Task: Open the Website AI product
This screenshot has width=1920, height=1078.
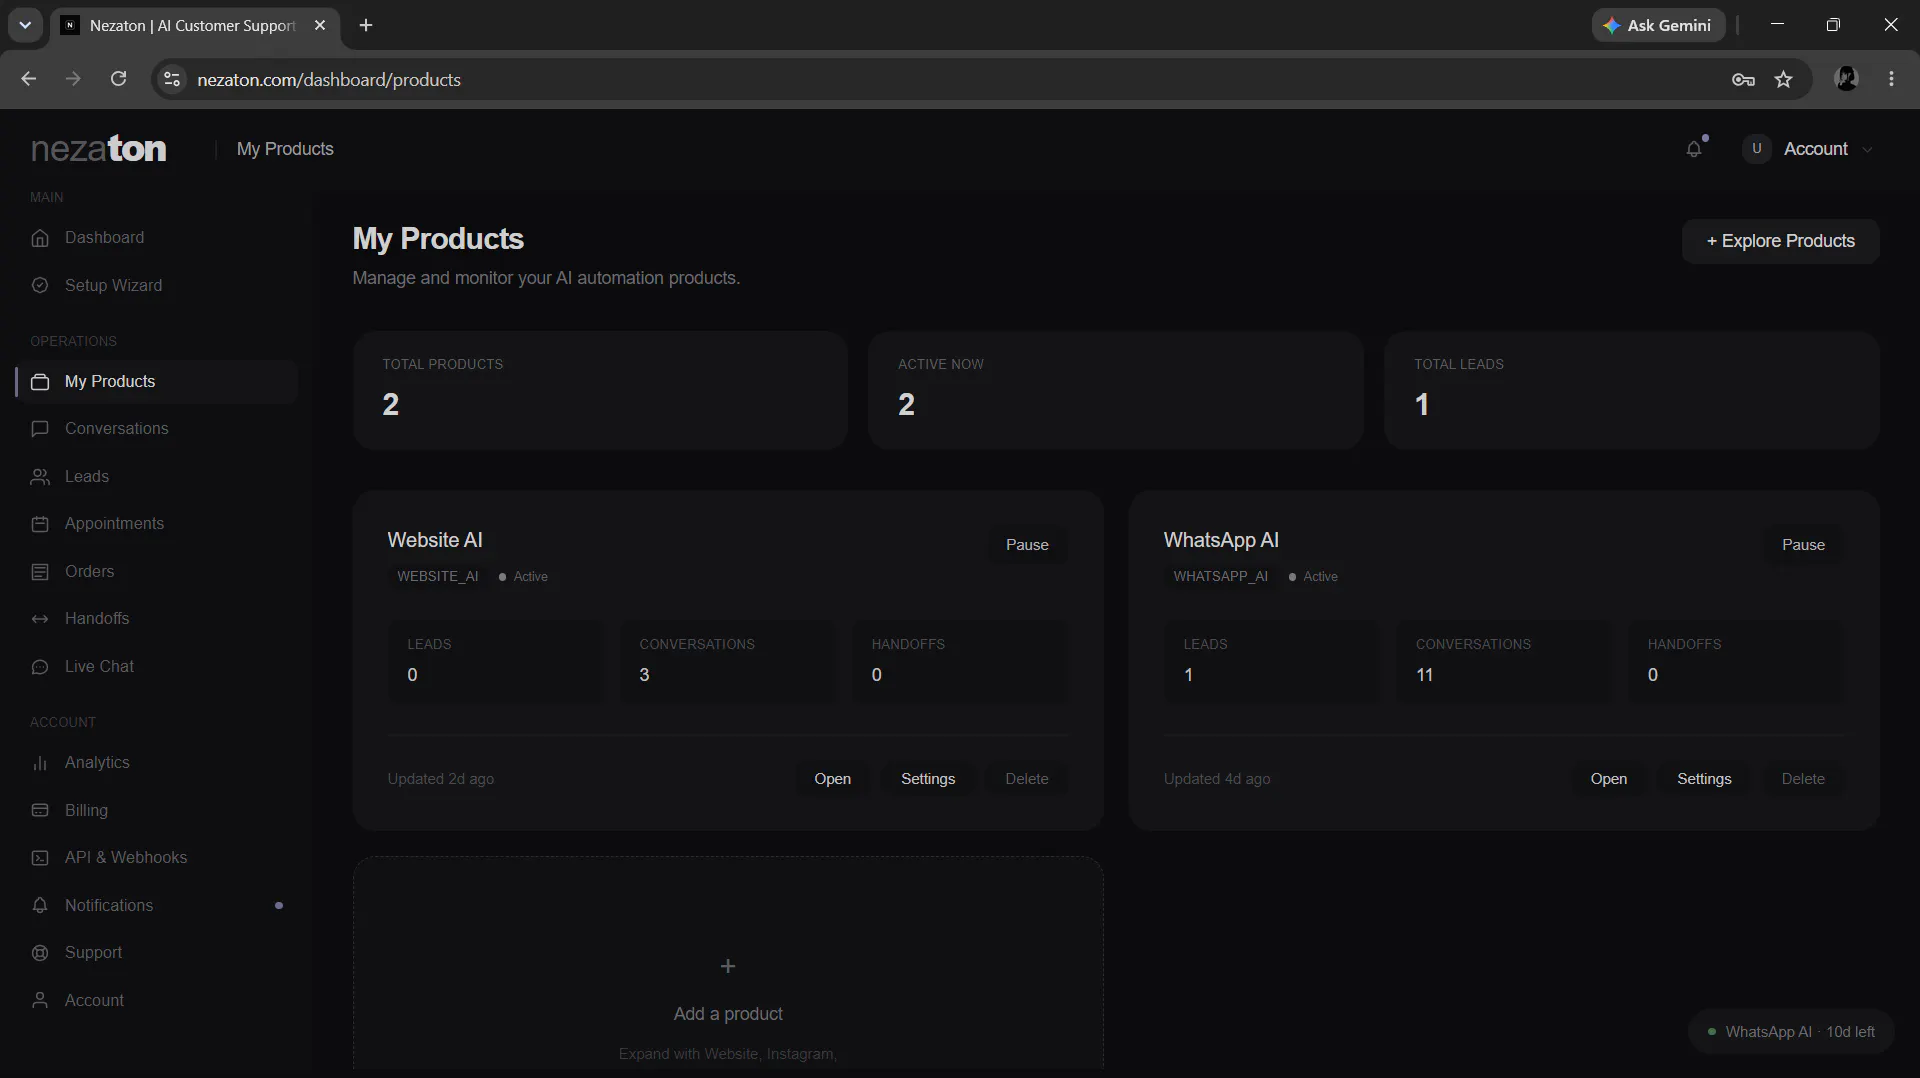Action: click(832, 779)
